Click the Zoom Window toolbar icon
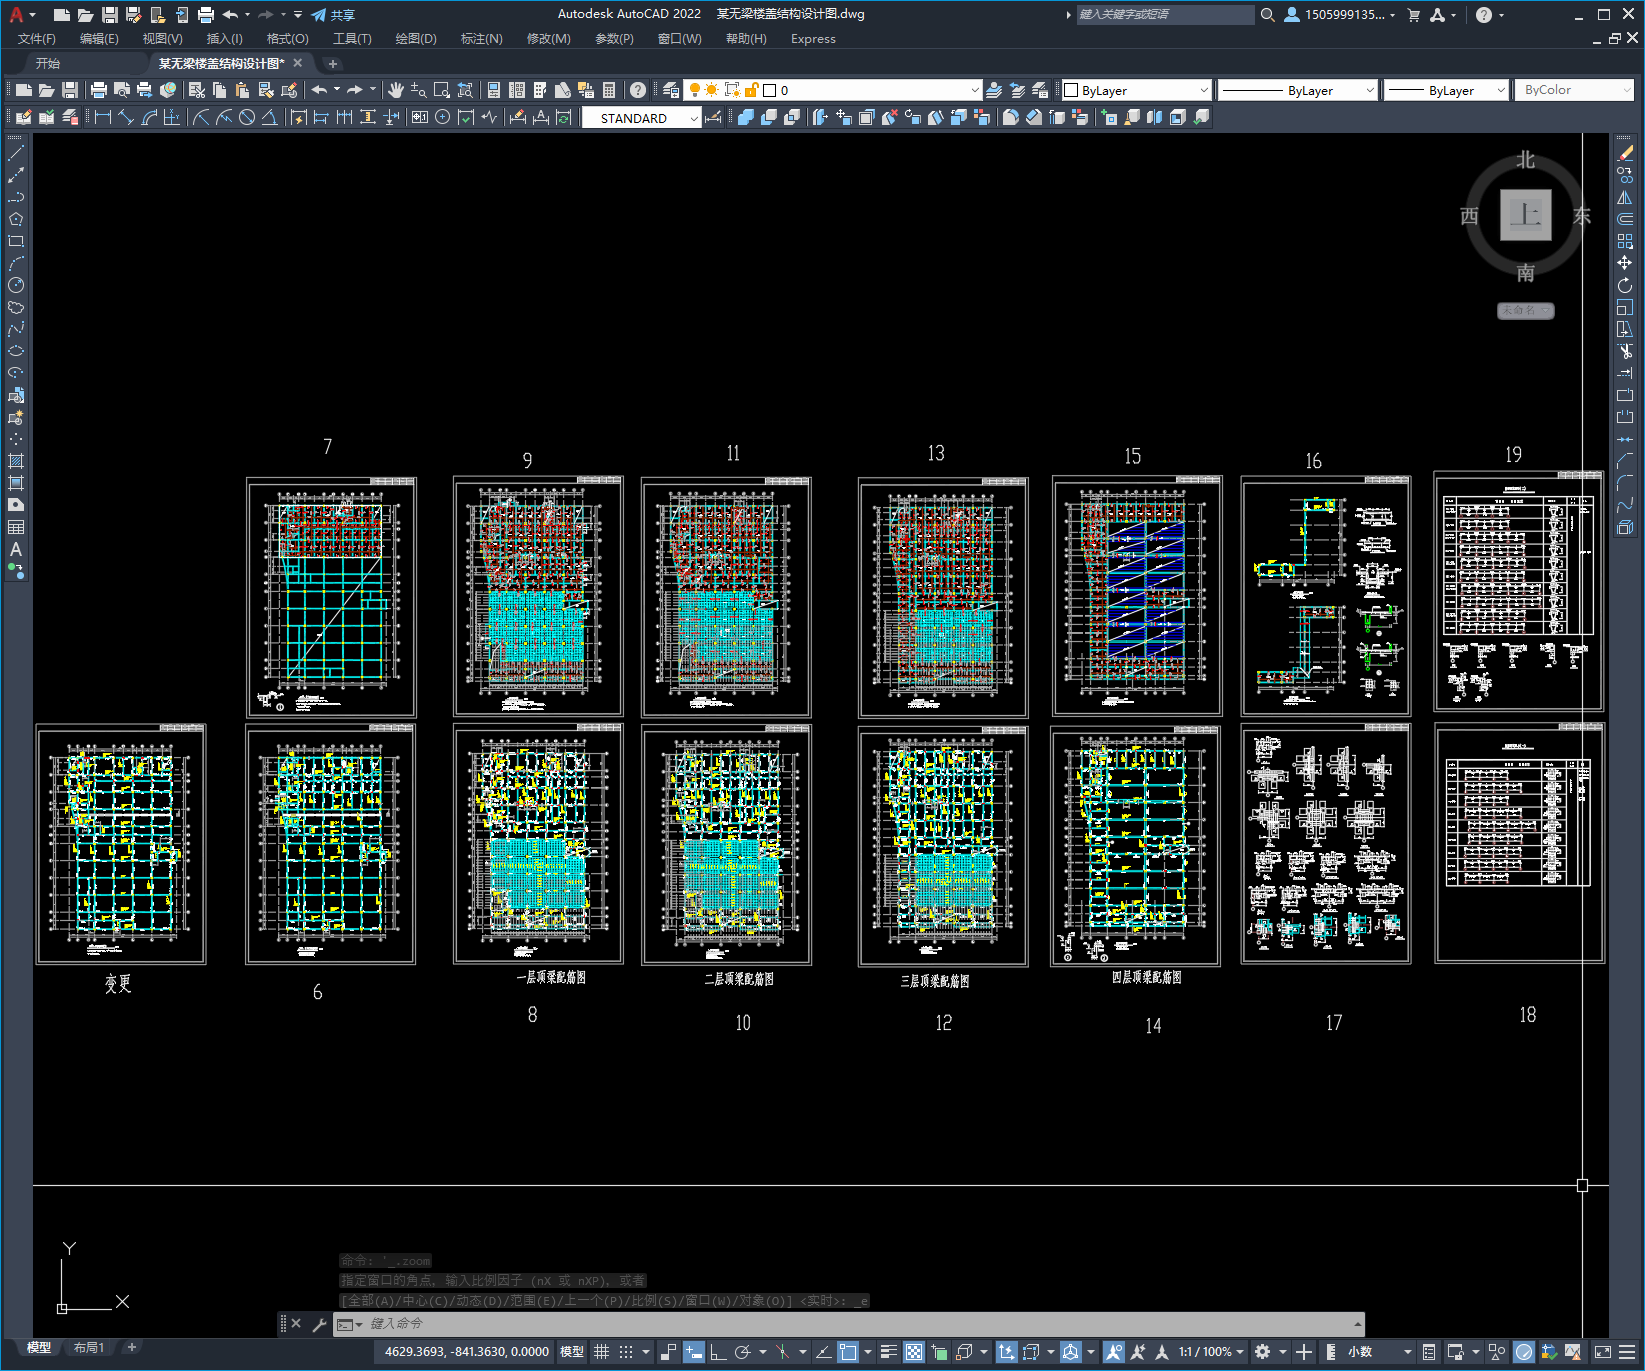This screenshot has width=1645, height=1371. pyautogui.click(x=441, y=90)
